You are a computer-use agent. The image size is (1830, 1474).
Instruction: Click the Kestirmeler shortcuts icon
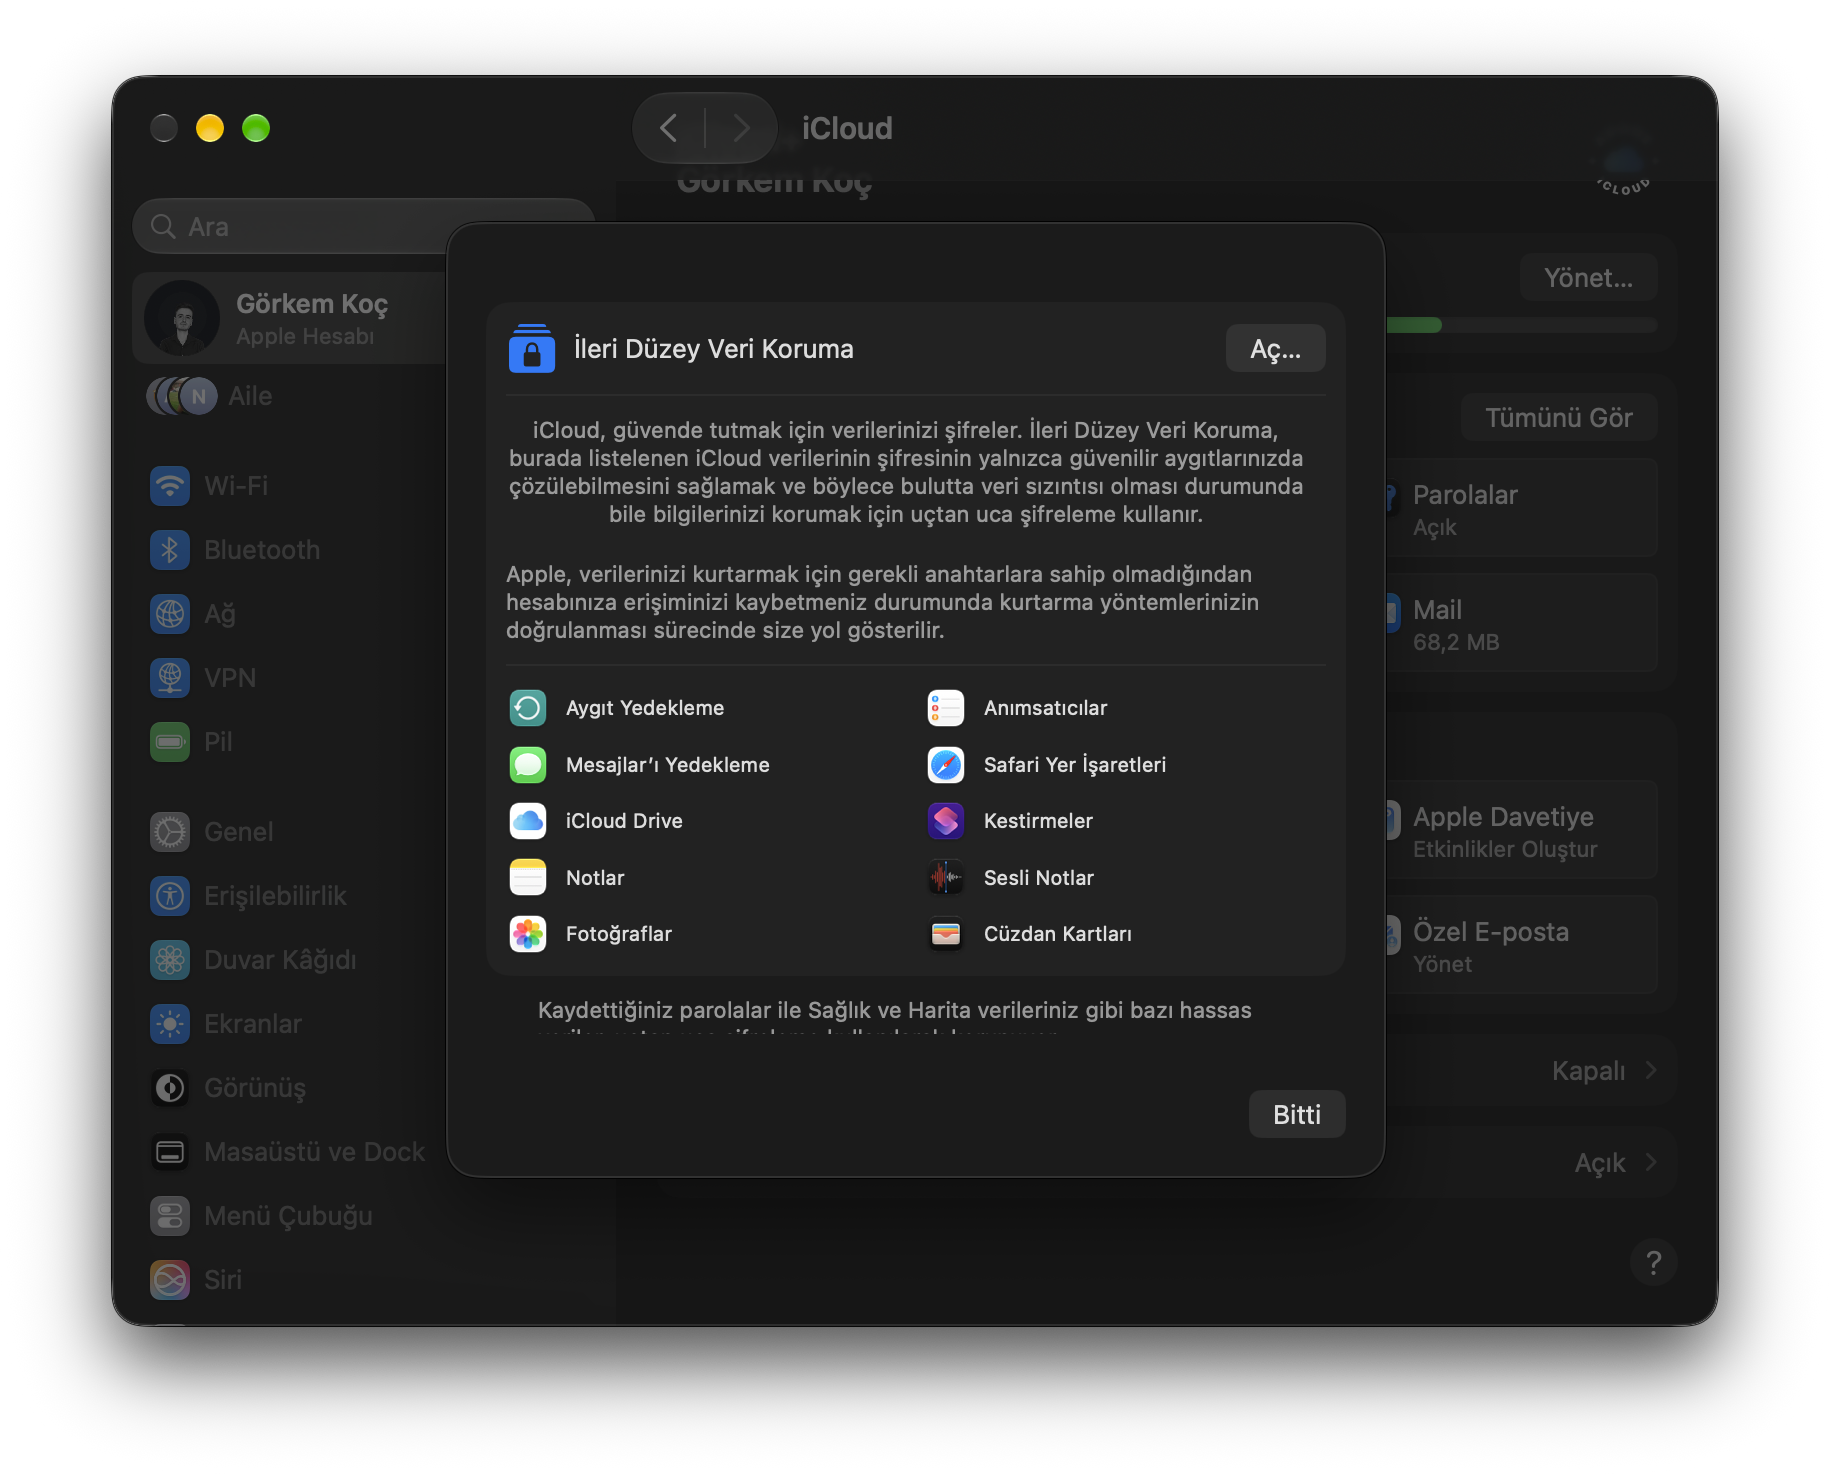point(946,821)
